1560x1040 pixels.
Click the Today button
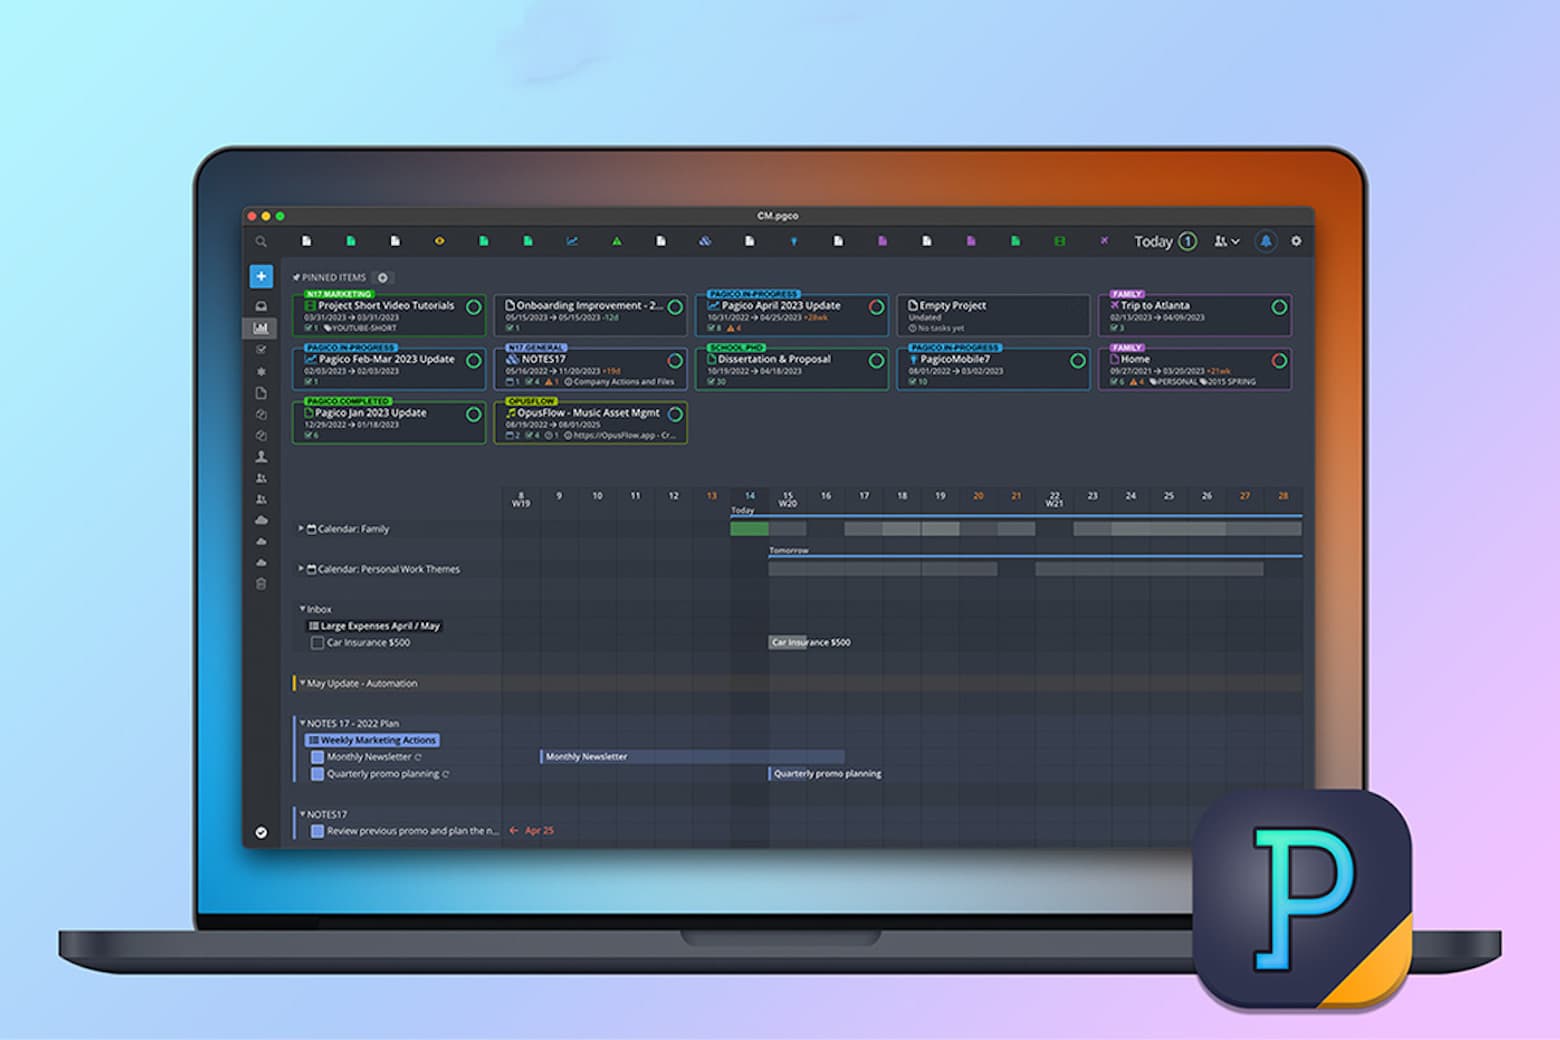point(1153,242)
